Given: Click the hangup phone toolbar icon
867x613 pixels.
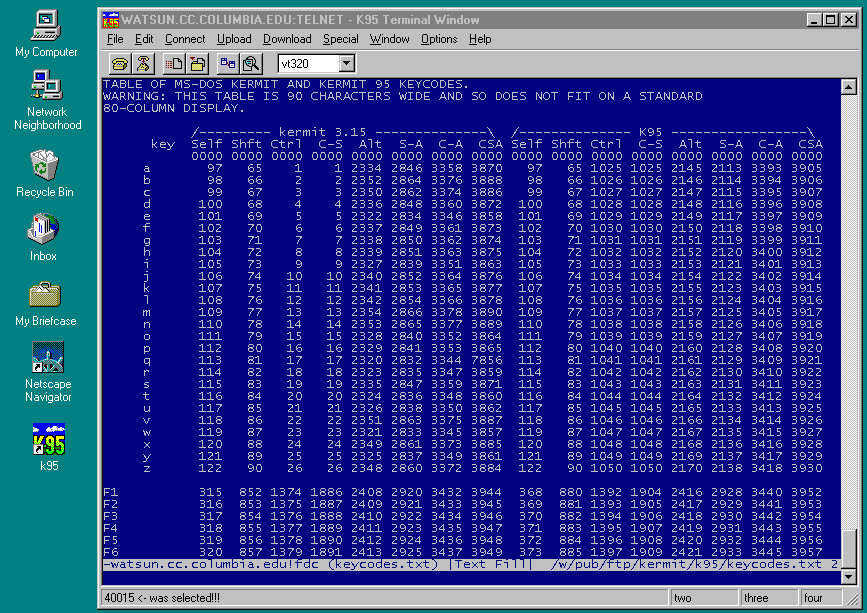Looking at the screenshot, I should [x=142, y=64].
